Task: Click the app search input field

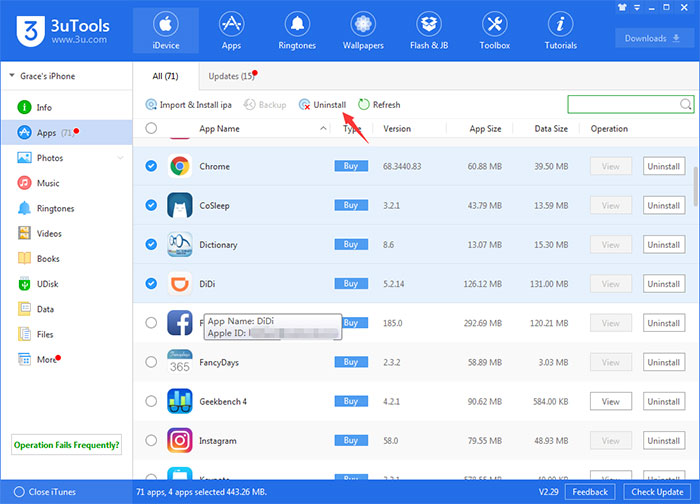Action: coord(623,104)
